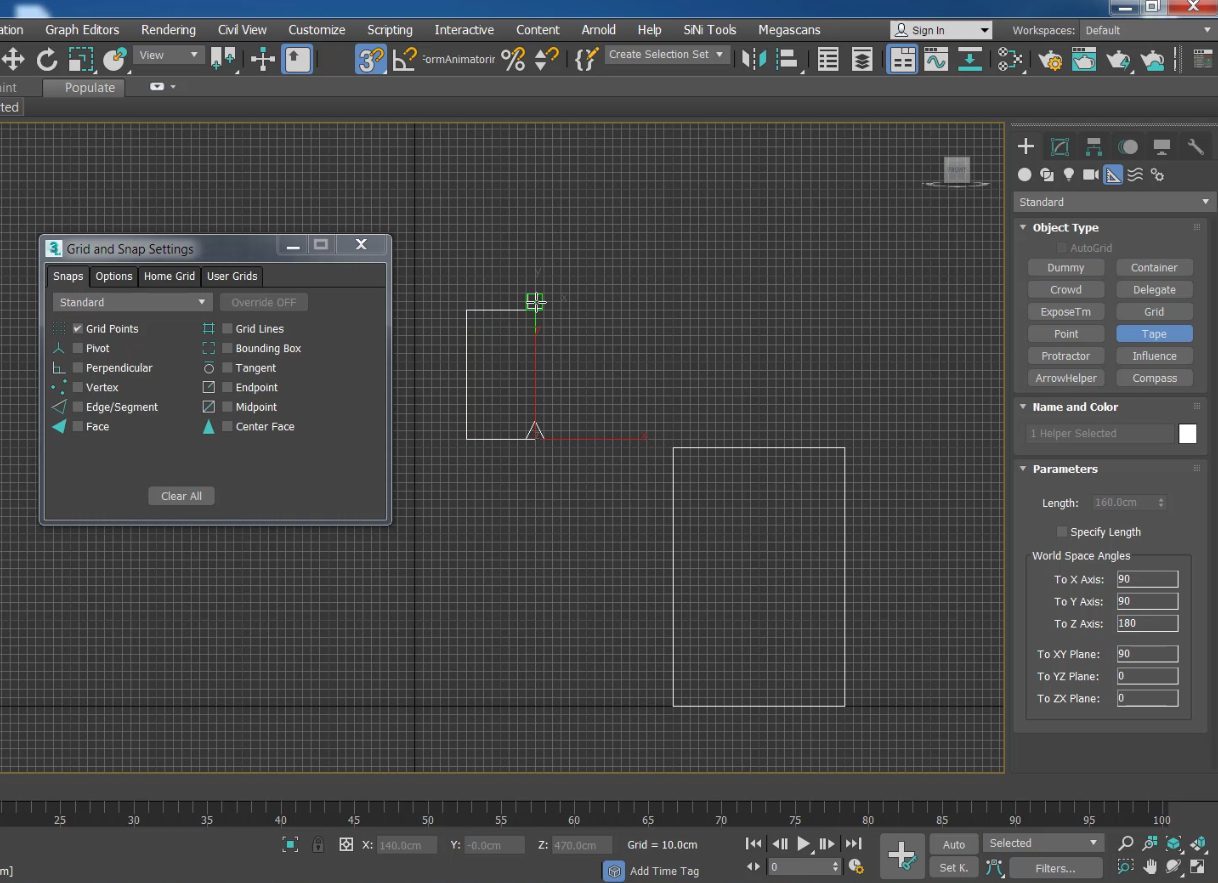The width and height of the screenshot is (1218, 883).
Task: Switch to the Options tab
Action: click(x=114, y=276)
